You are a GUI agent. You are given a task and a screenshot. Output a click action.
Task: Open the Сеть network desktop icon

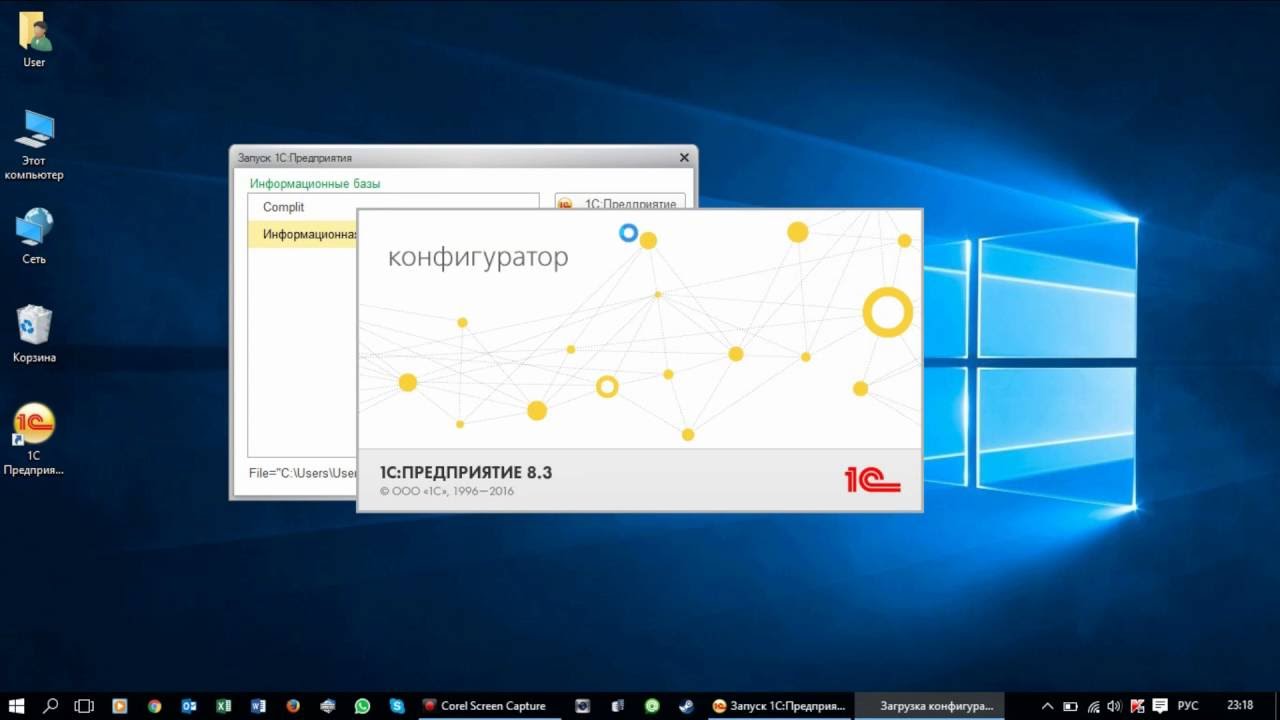(34, 229)
